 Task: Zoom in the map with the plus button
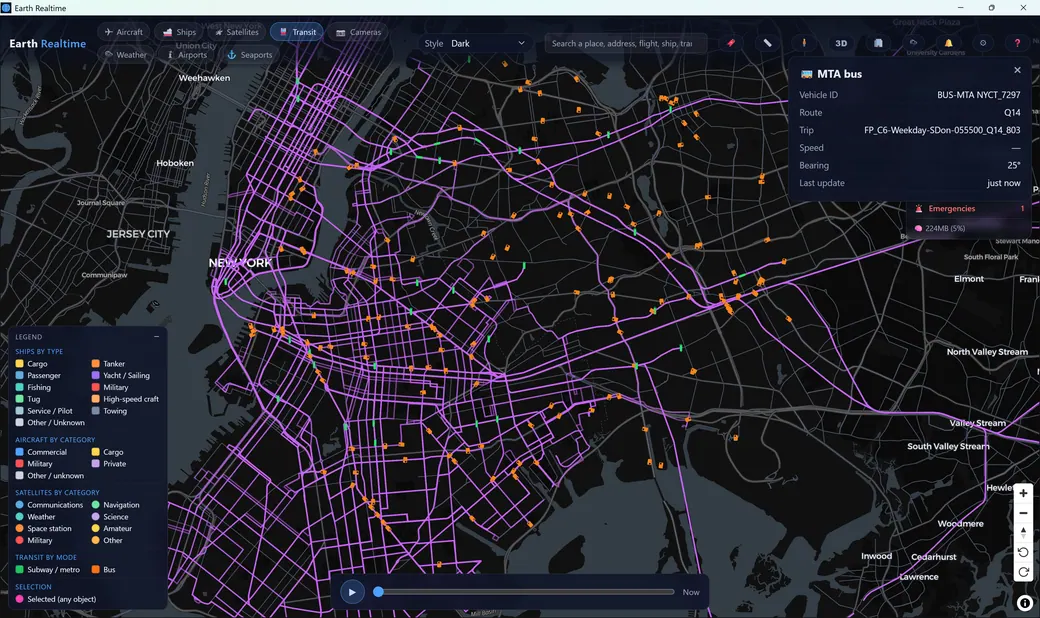click(1023, 493)
